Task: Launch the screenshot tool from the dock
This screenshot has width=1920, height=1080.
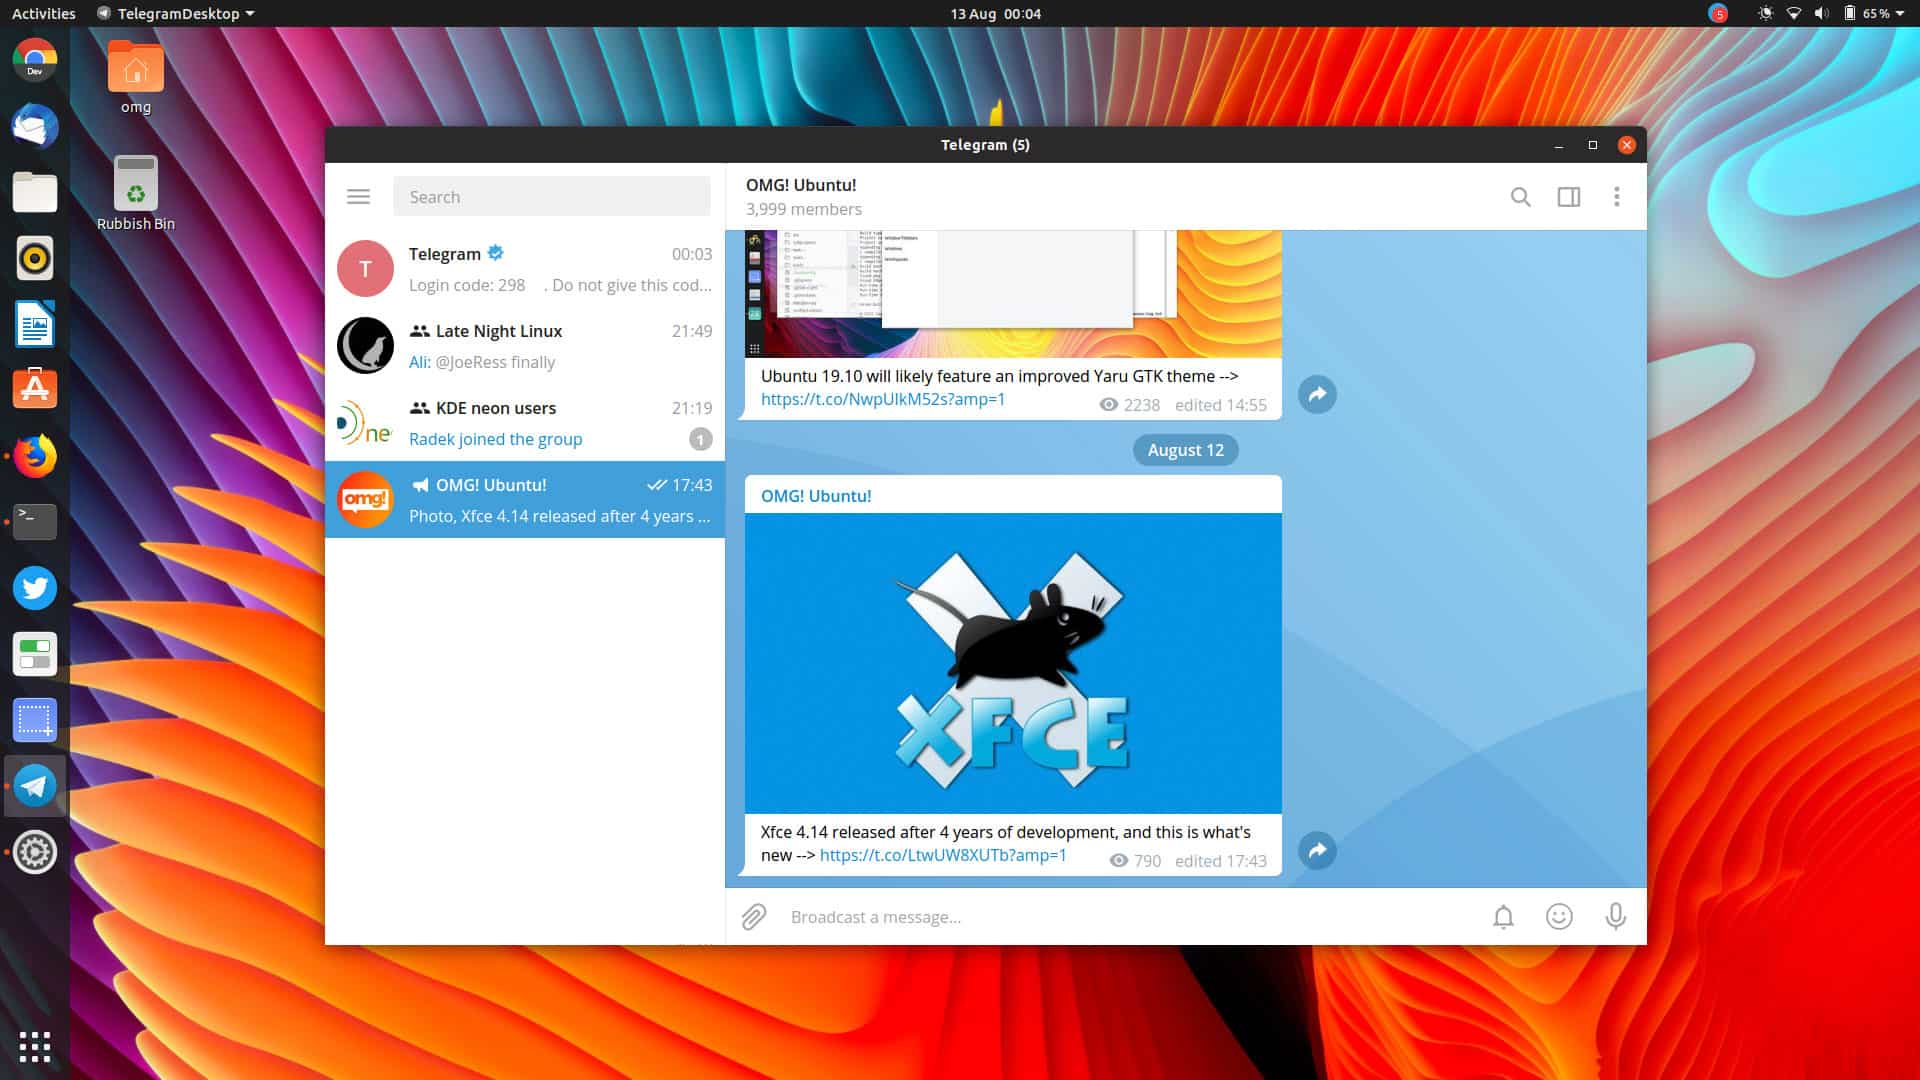Action: (x=35, y=720)
